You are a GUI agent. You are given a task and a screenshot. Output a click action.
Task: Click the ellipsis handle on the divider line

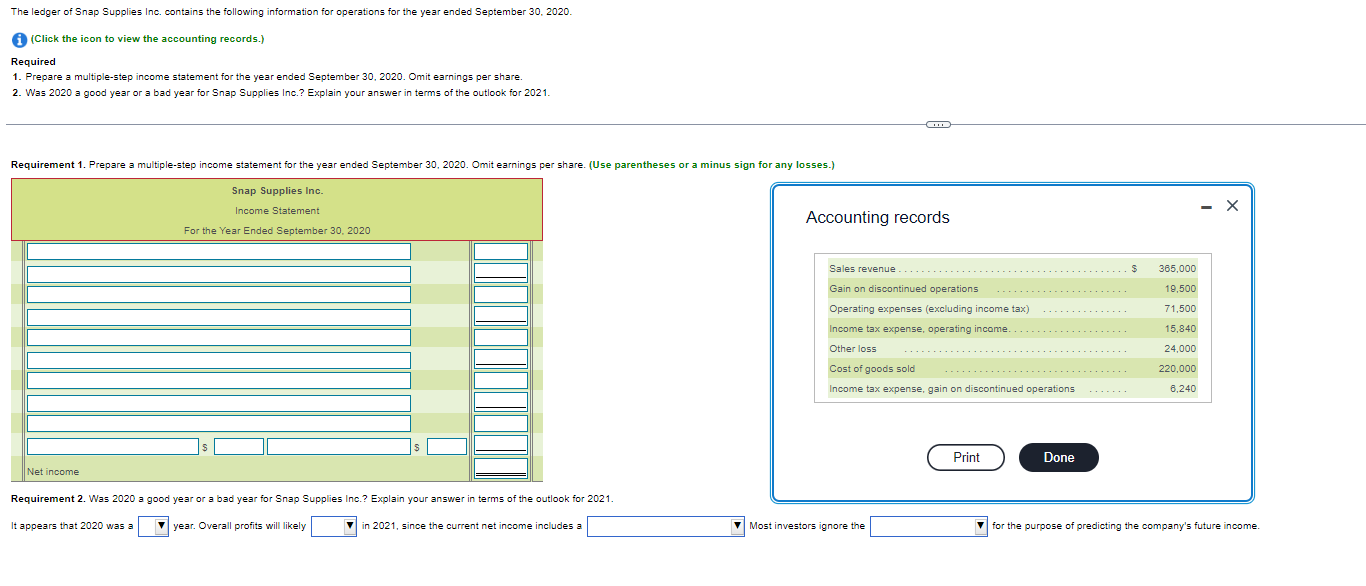tap(938, 124)
